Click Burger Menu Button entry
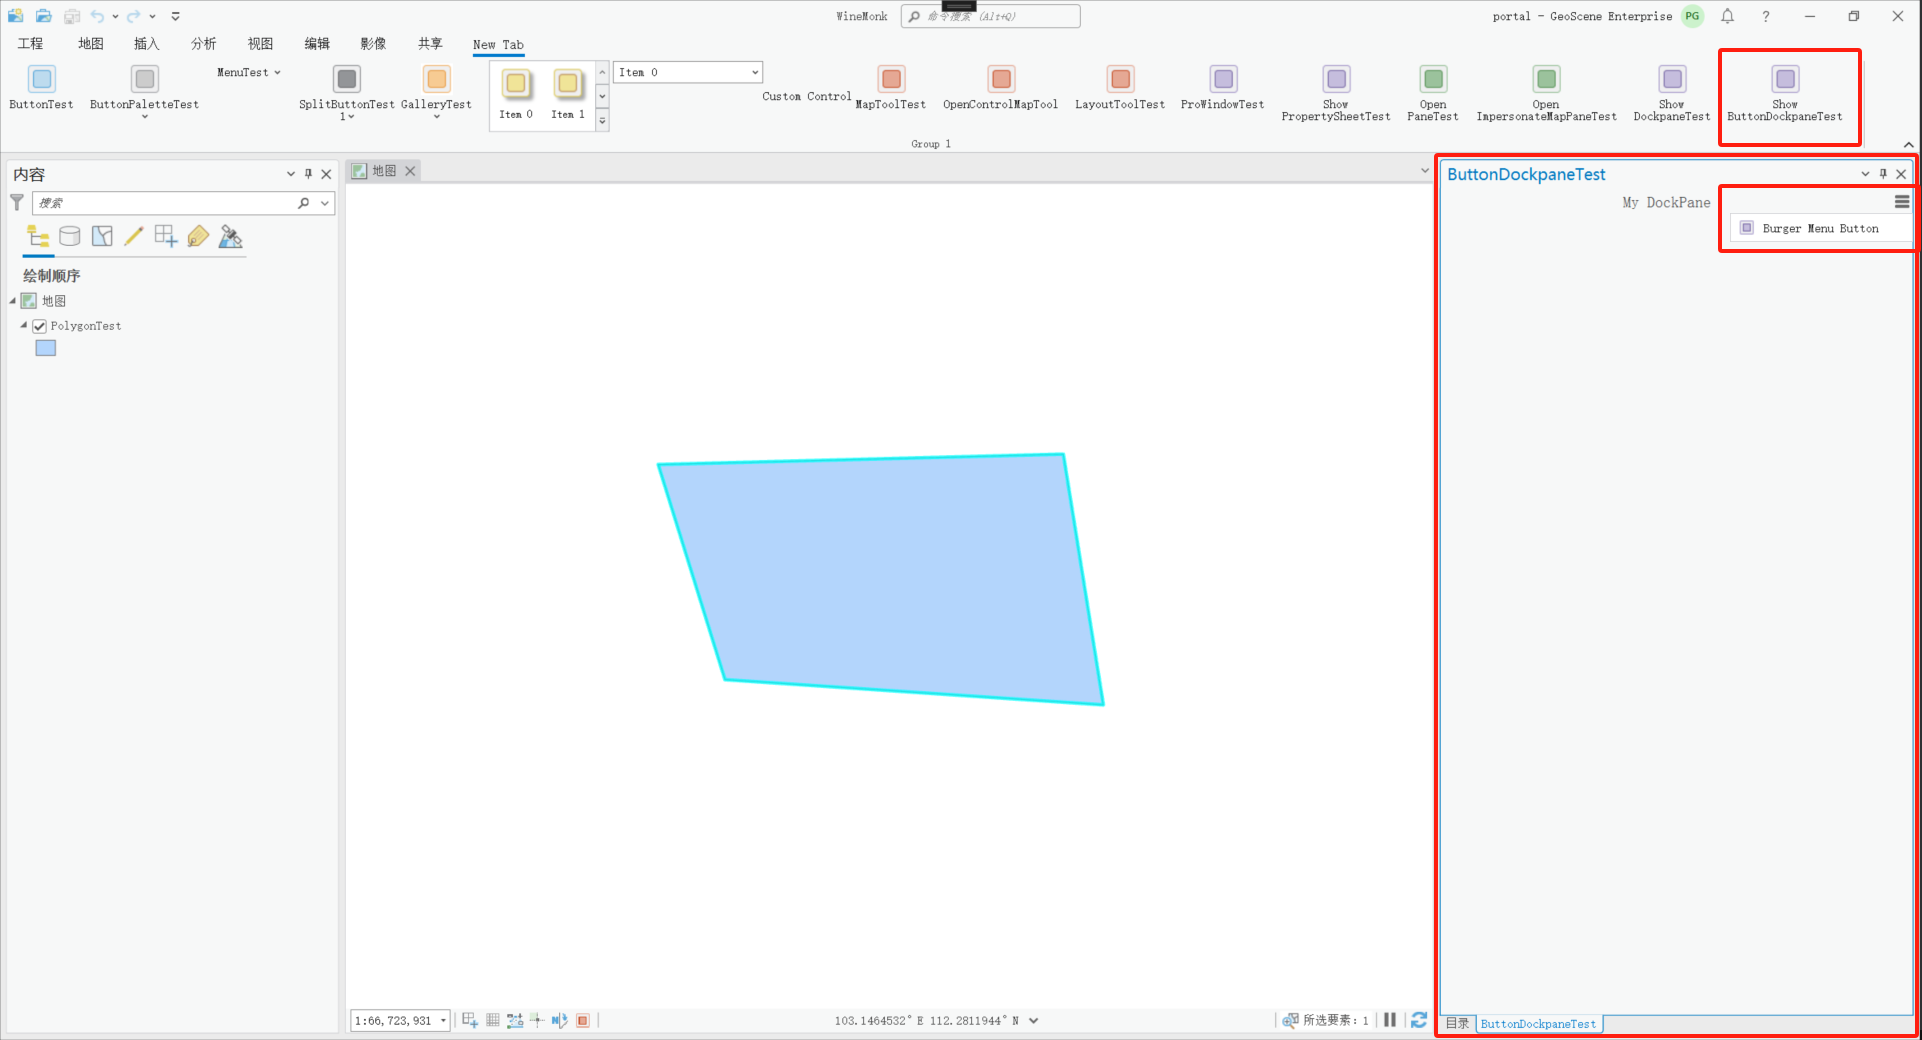 [x=1820, y=228]
